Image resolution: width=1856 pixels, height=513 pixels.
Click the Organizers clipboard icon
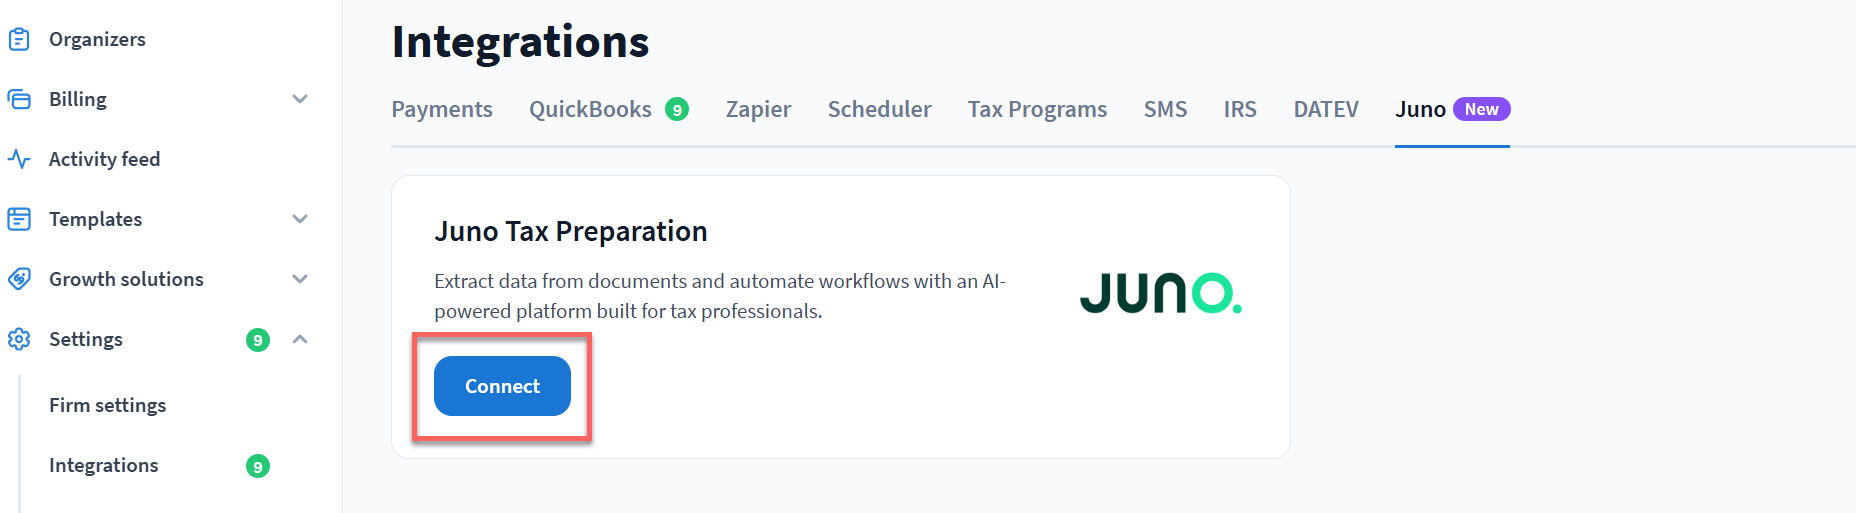click(19, 39)
